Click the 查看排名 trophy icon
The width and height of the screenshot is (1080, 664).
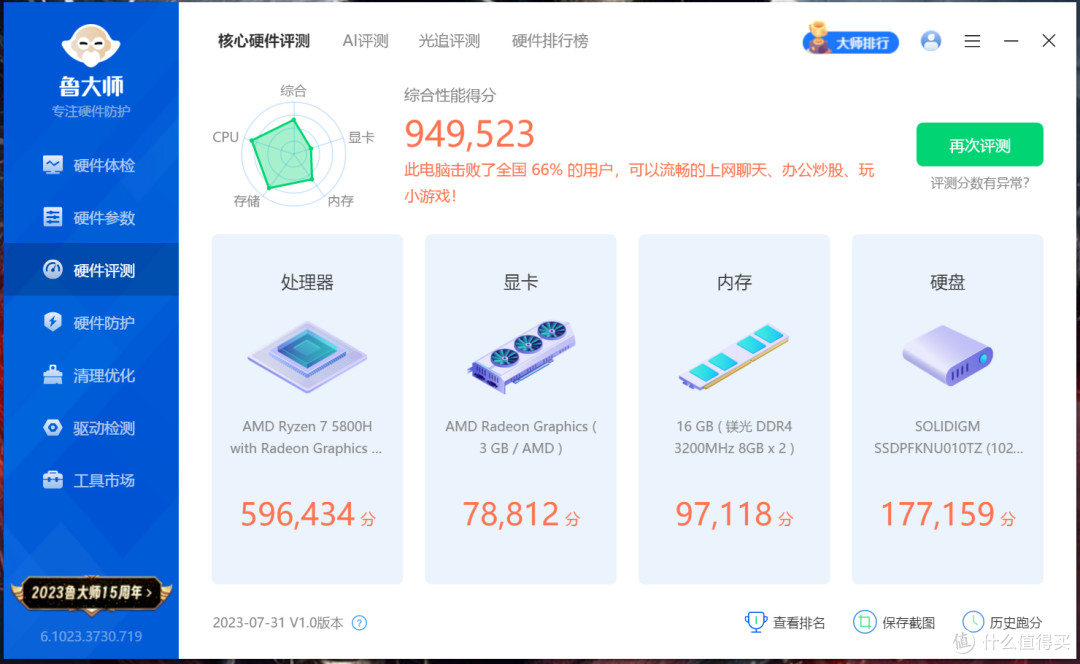(x=756, y=622)
